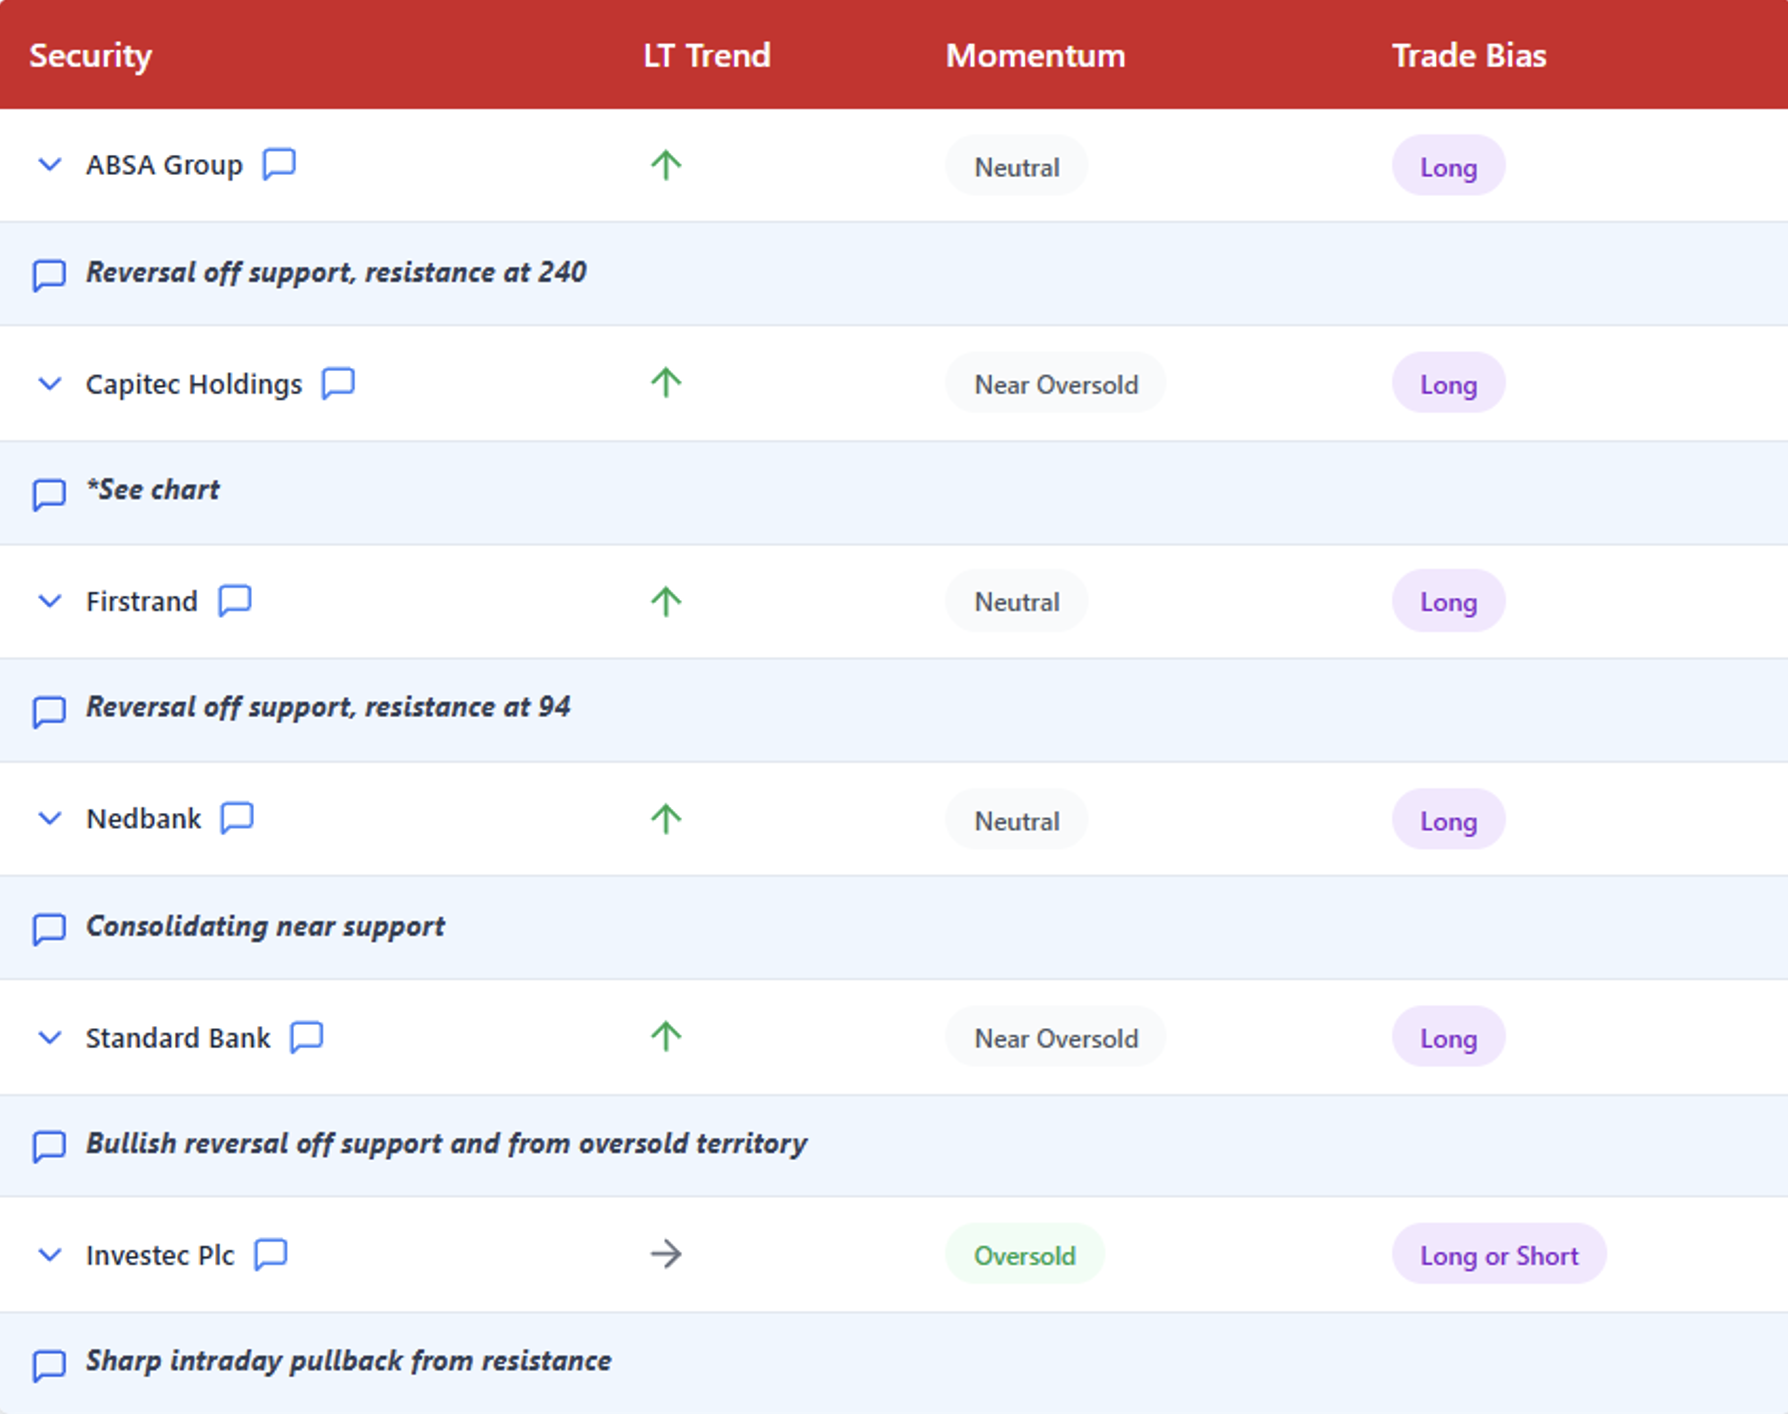
Task: Click Capitec Holdings green up trend arrow
Action: pyautogui.click(x=666, y=382)
